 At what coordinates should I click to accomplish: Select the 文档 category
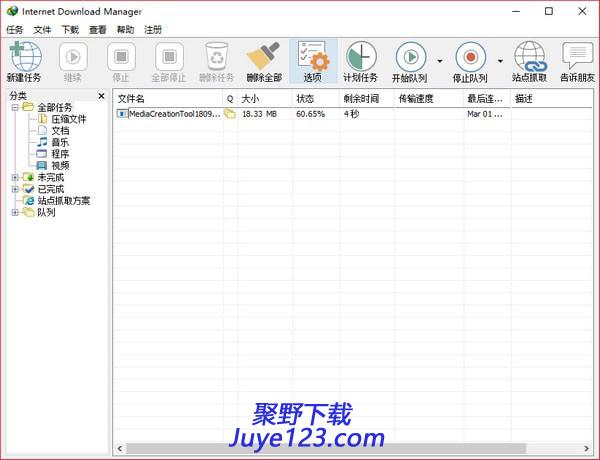click(60, 131)
